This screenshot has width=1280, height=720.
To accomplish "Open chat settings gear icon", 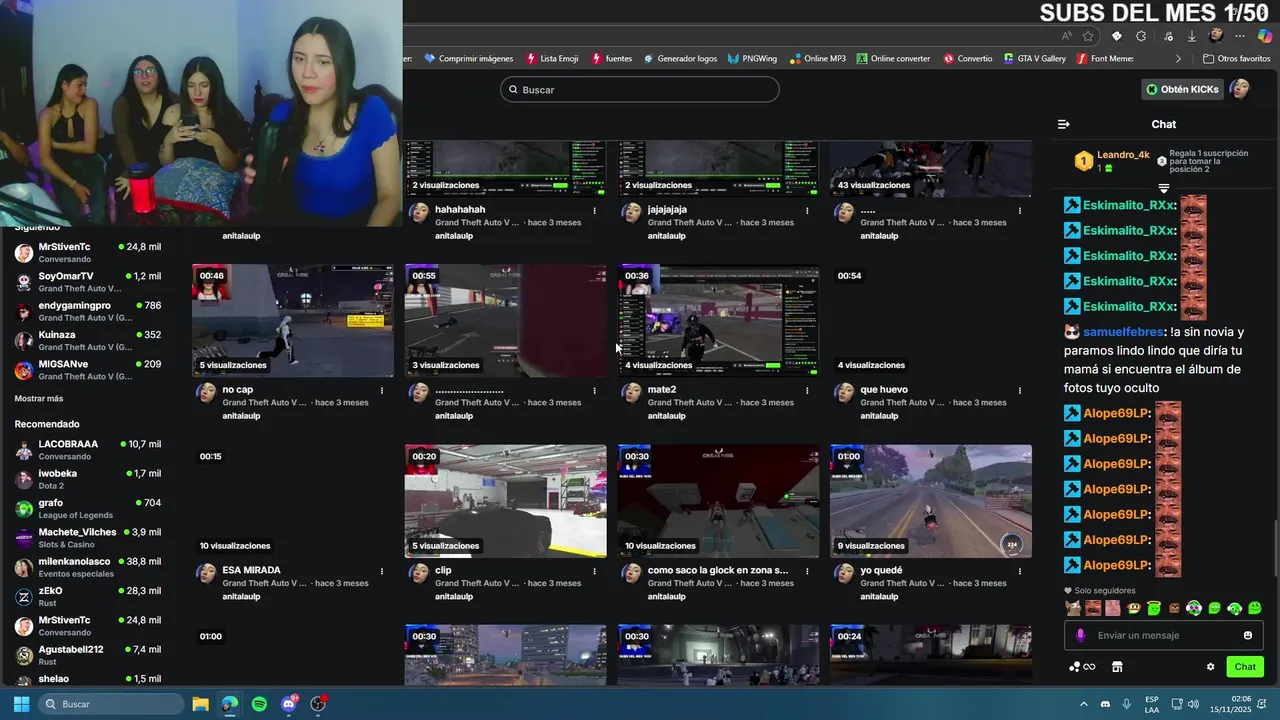I will [1210, 667].
